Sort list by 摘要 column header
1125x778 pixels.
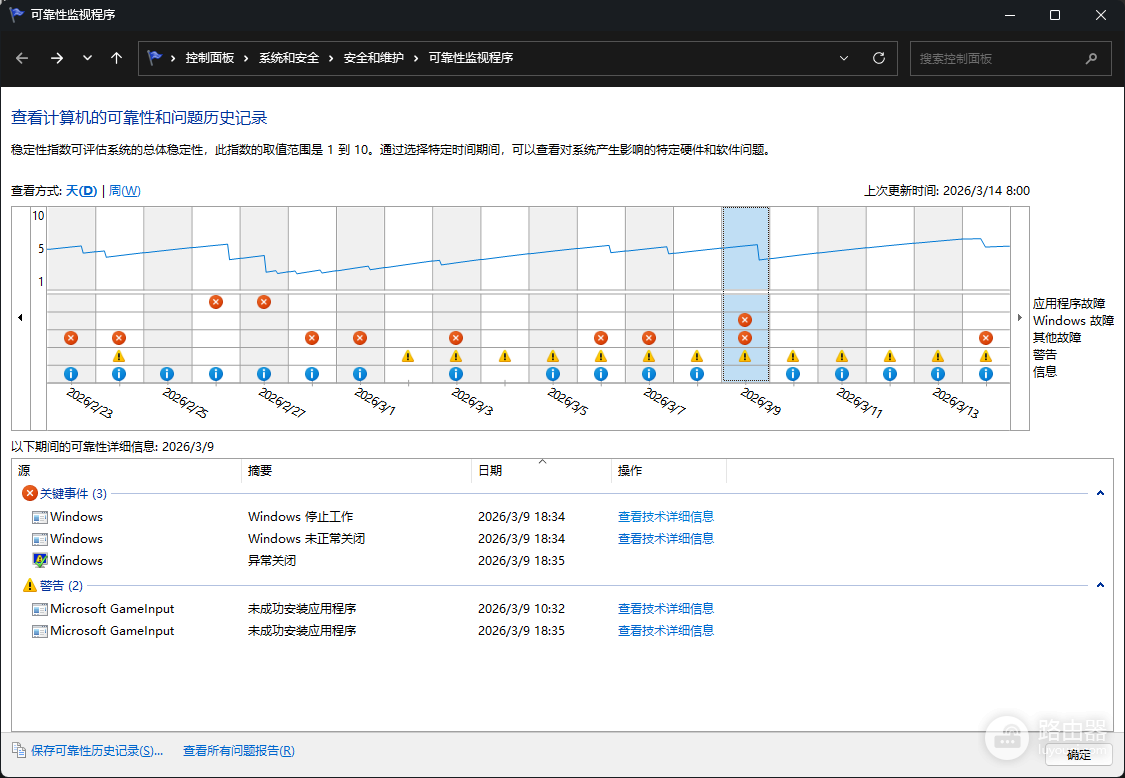[357, 471]
